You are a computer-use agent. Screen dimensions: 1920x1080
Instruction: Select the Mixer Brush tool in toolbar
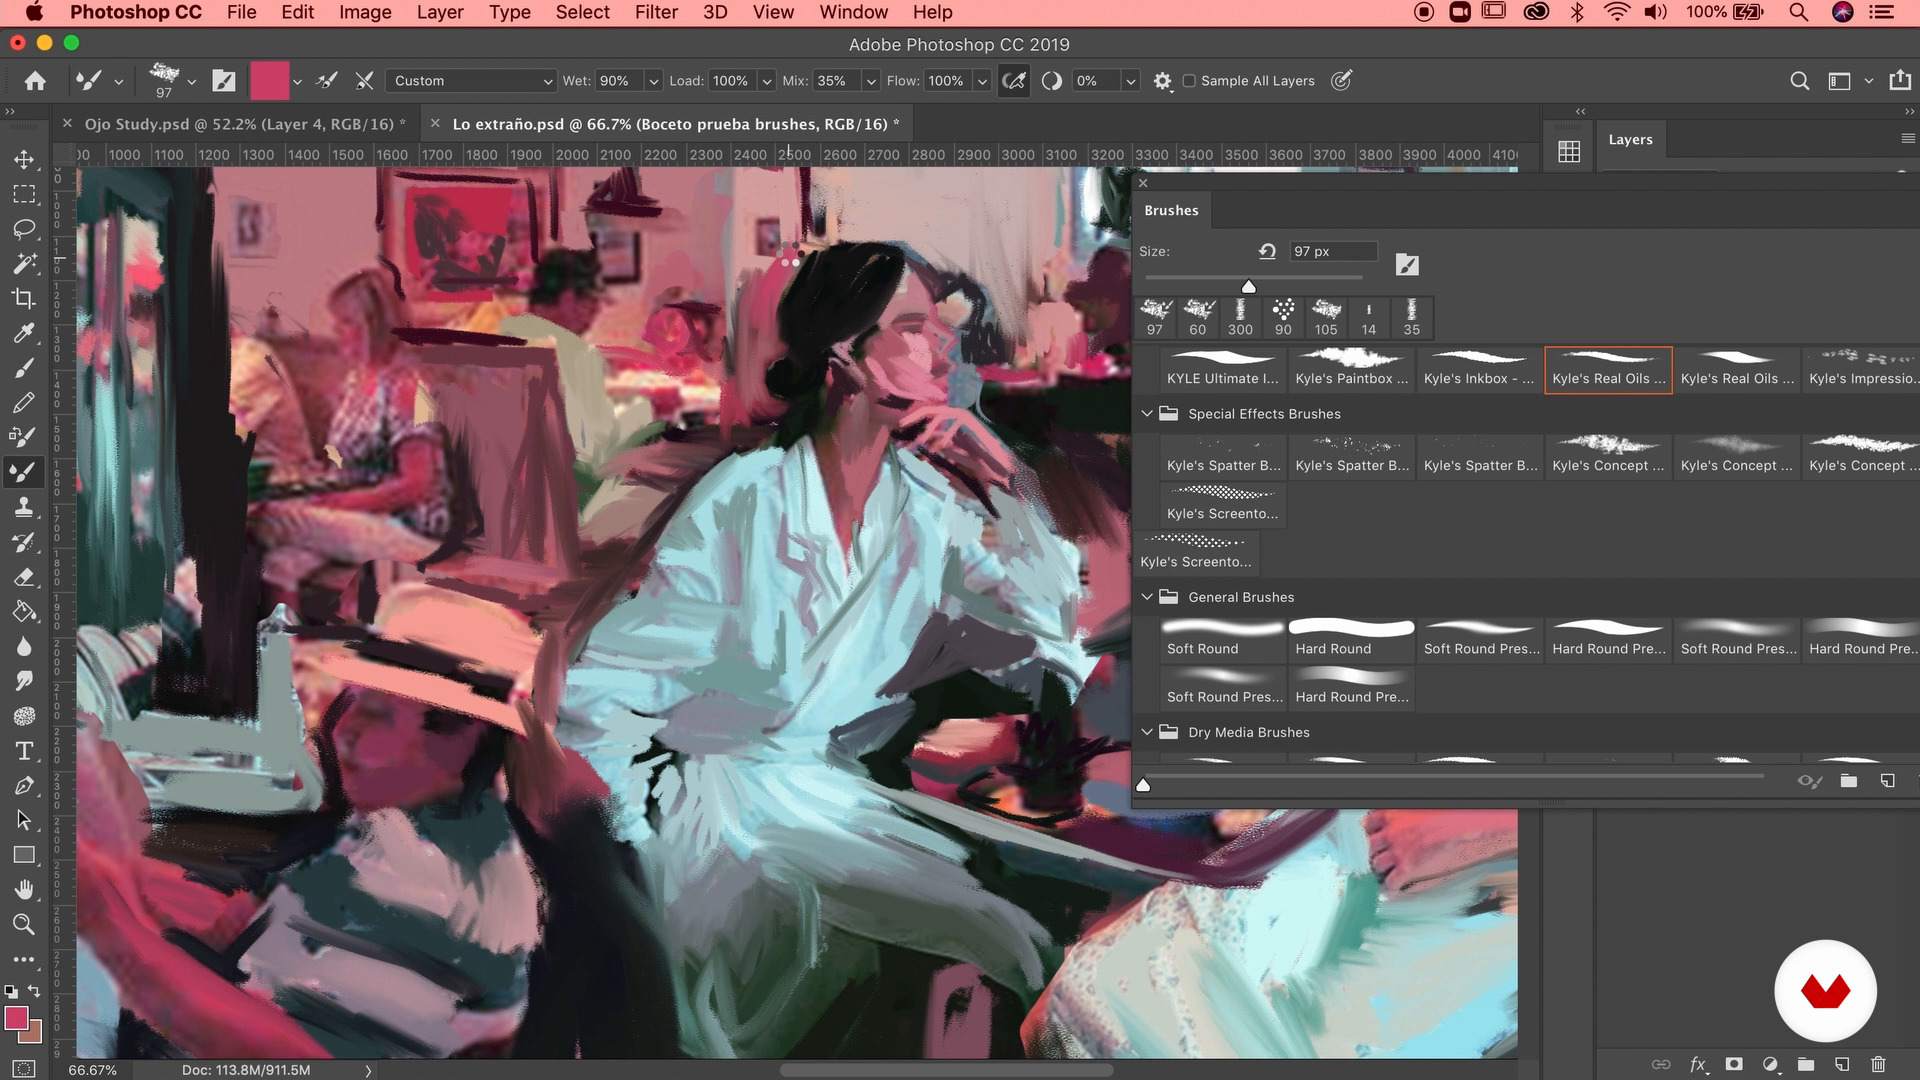click(x=24, y=472)
